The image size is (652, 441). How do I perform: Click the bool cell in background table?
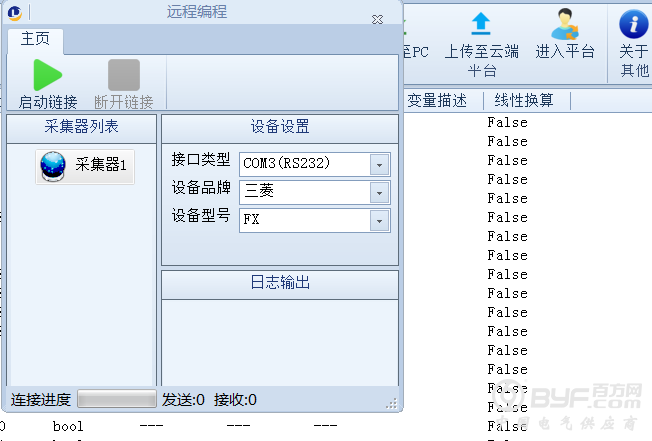[68, 426]
